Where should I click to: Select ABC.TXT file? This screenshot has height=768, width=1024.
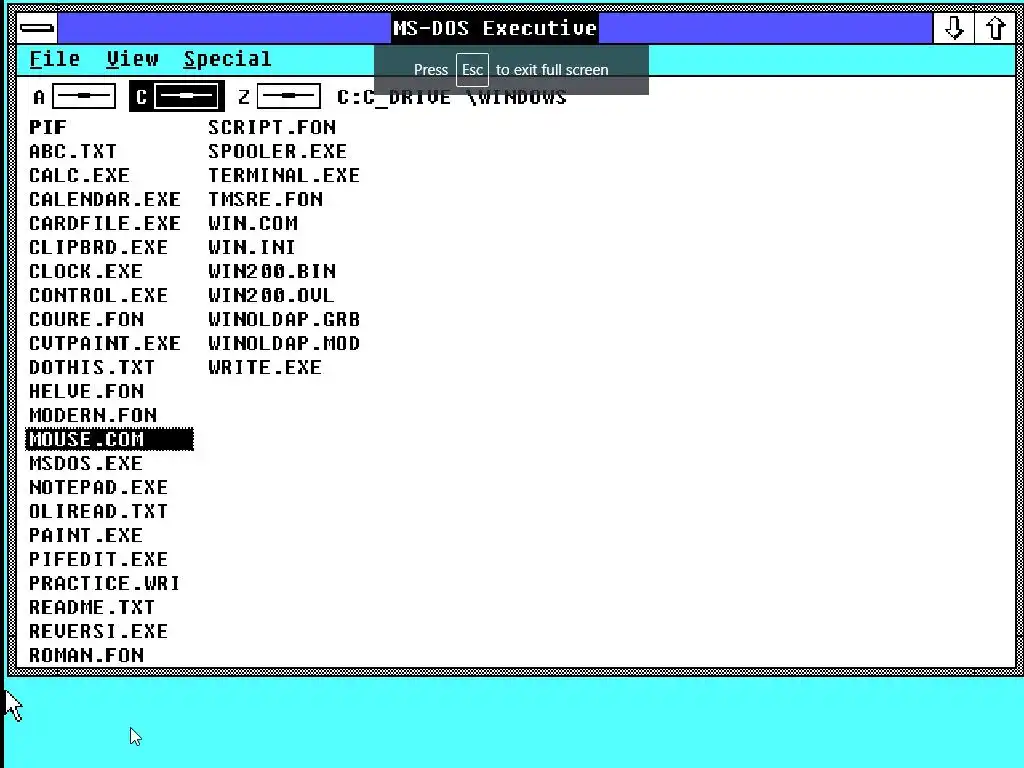click(x=72, y=152)
